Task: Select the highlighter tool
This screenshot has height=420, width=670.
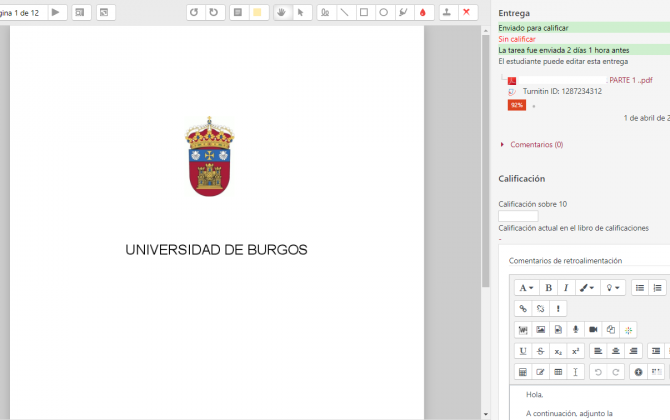Action: 403,12
